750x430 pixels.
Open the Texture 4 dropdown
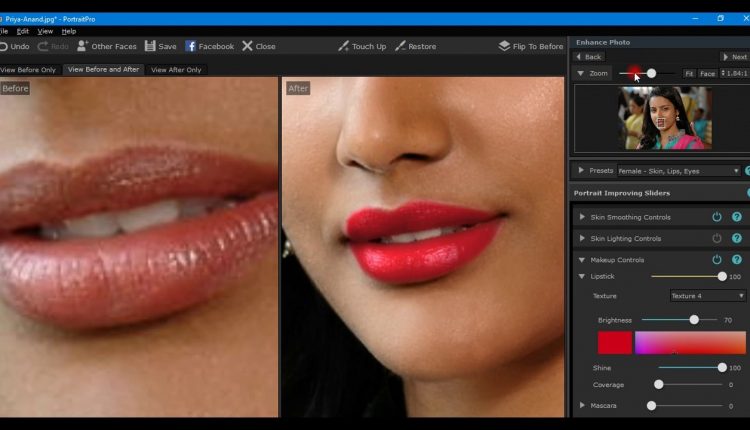pyautogui.click(x=707, y=296)
